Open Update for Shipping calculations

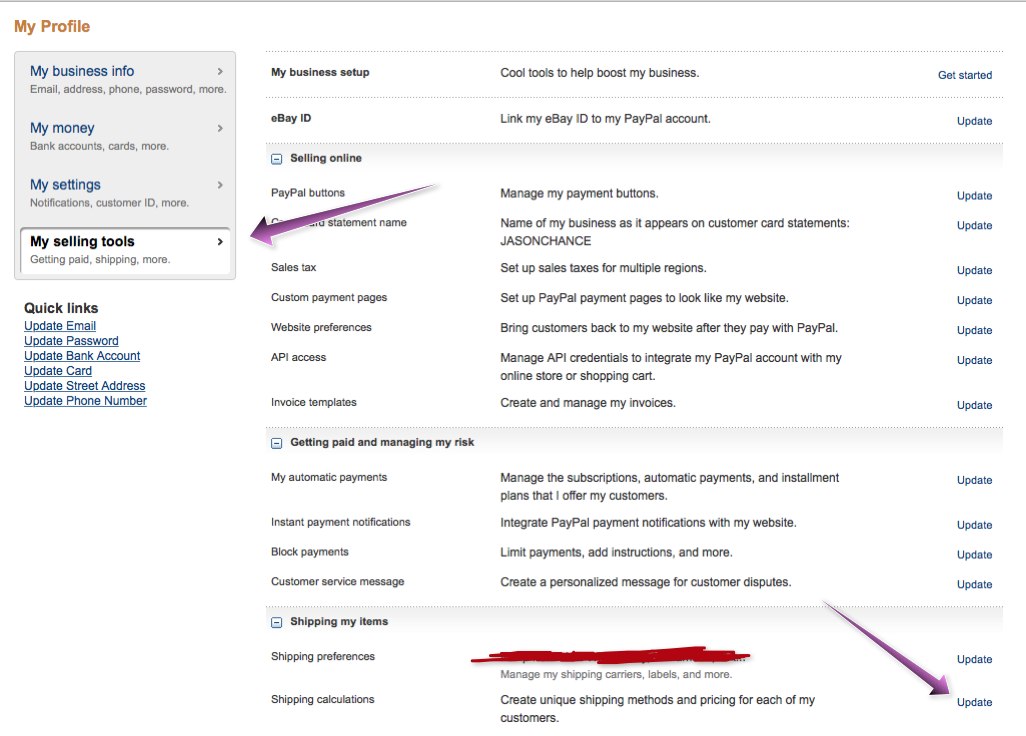[975, 702]
